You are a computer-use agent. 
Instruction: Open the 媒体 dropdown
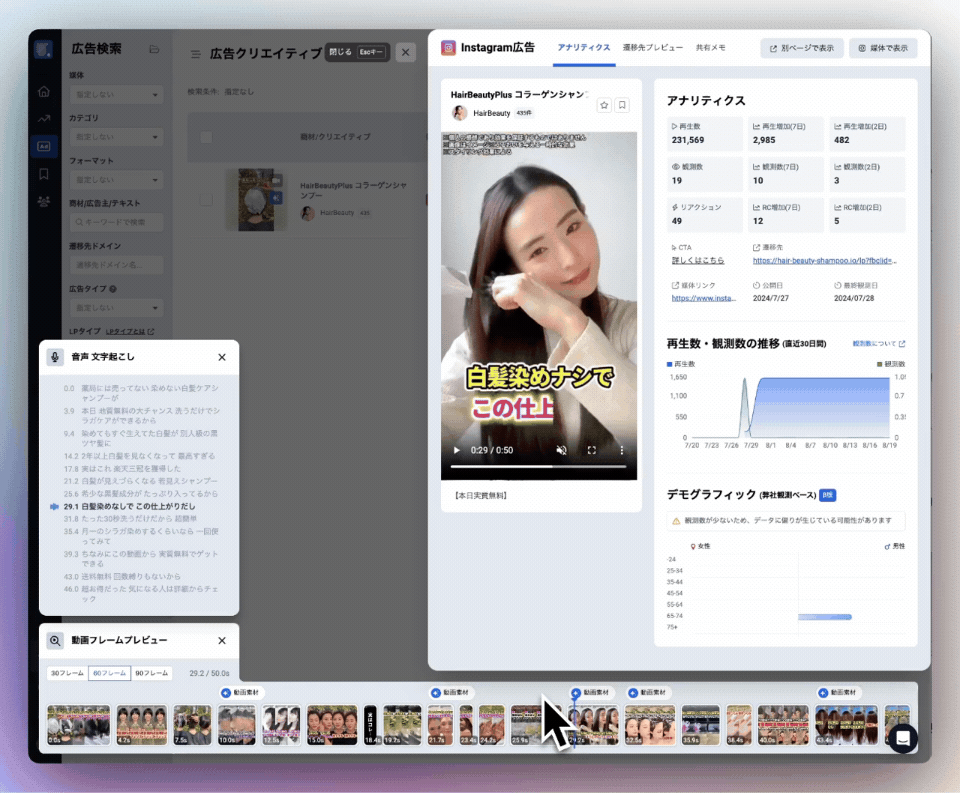point(116,94)
